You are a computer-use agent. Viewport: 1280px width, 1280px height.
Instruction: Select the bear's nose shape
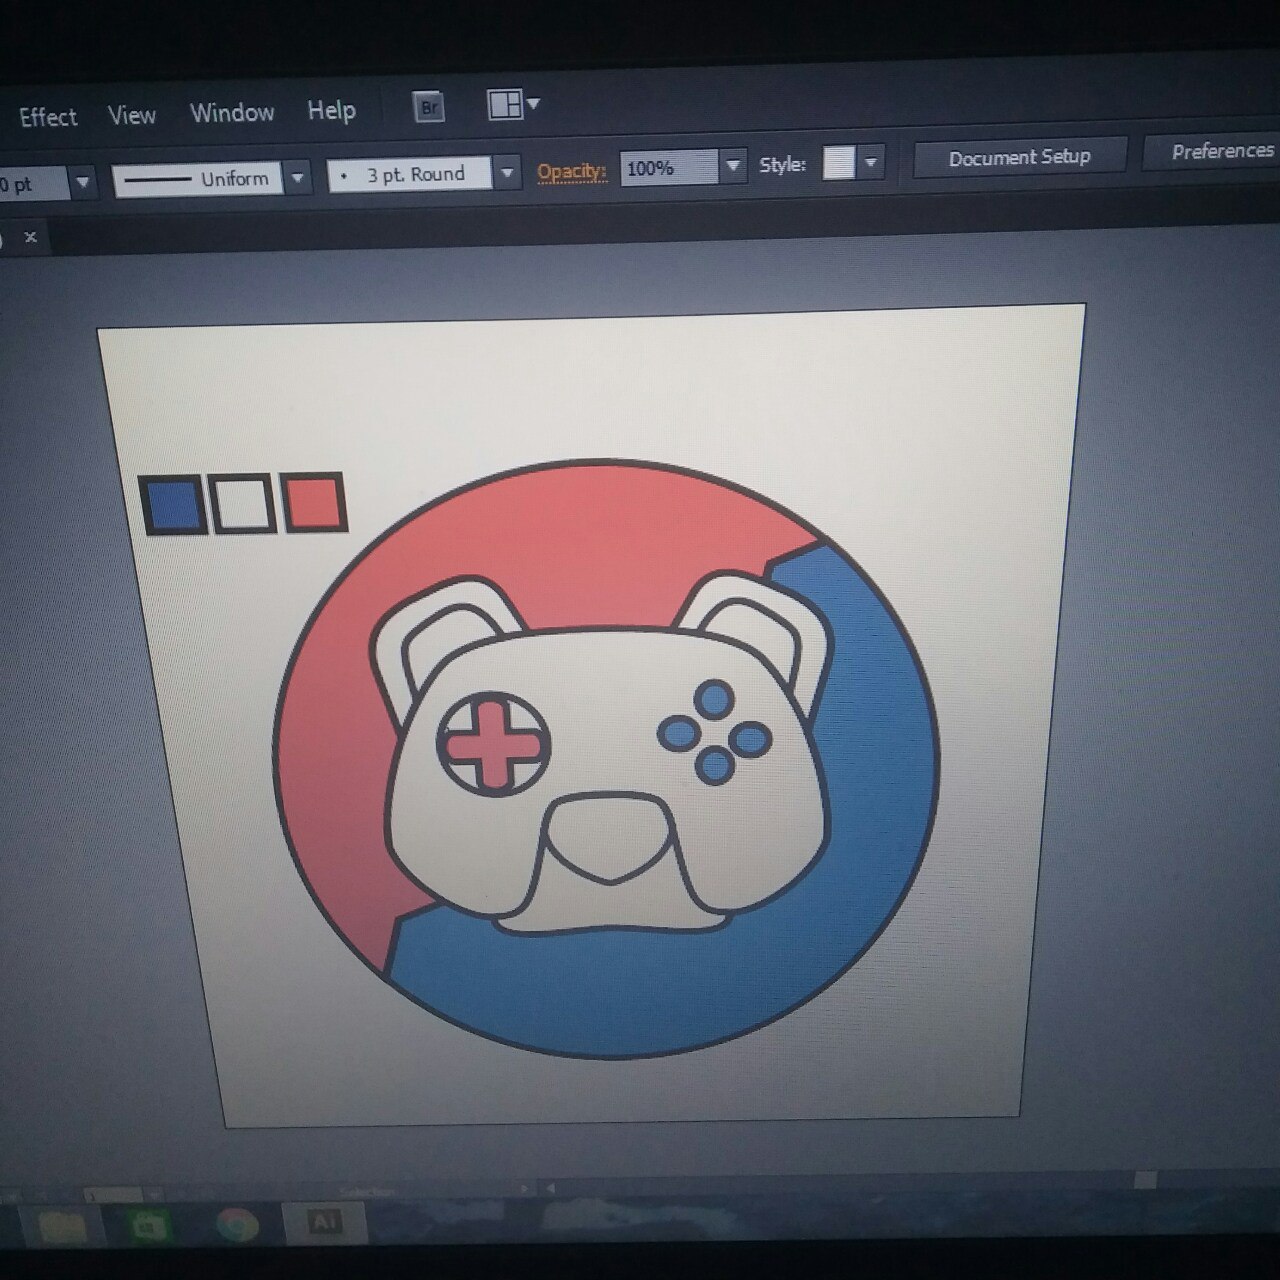tap(612, 838)
